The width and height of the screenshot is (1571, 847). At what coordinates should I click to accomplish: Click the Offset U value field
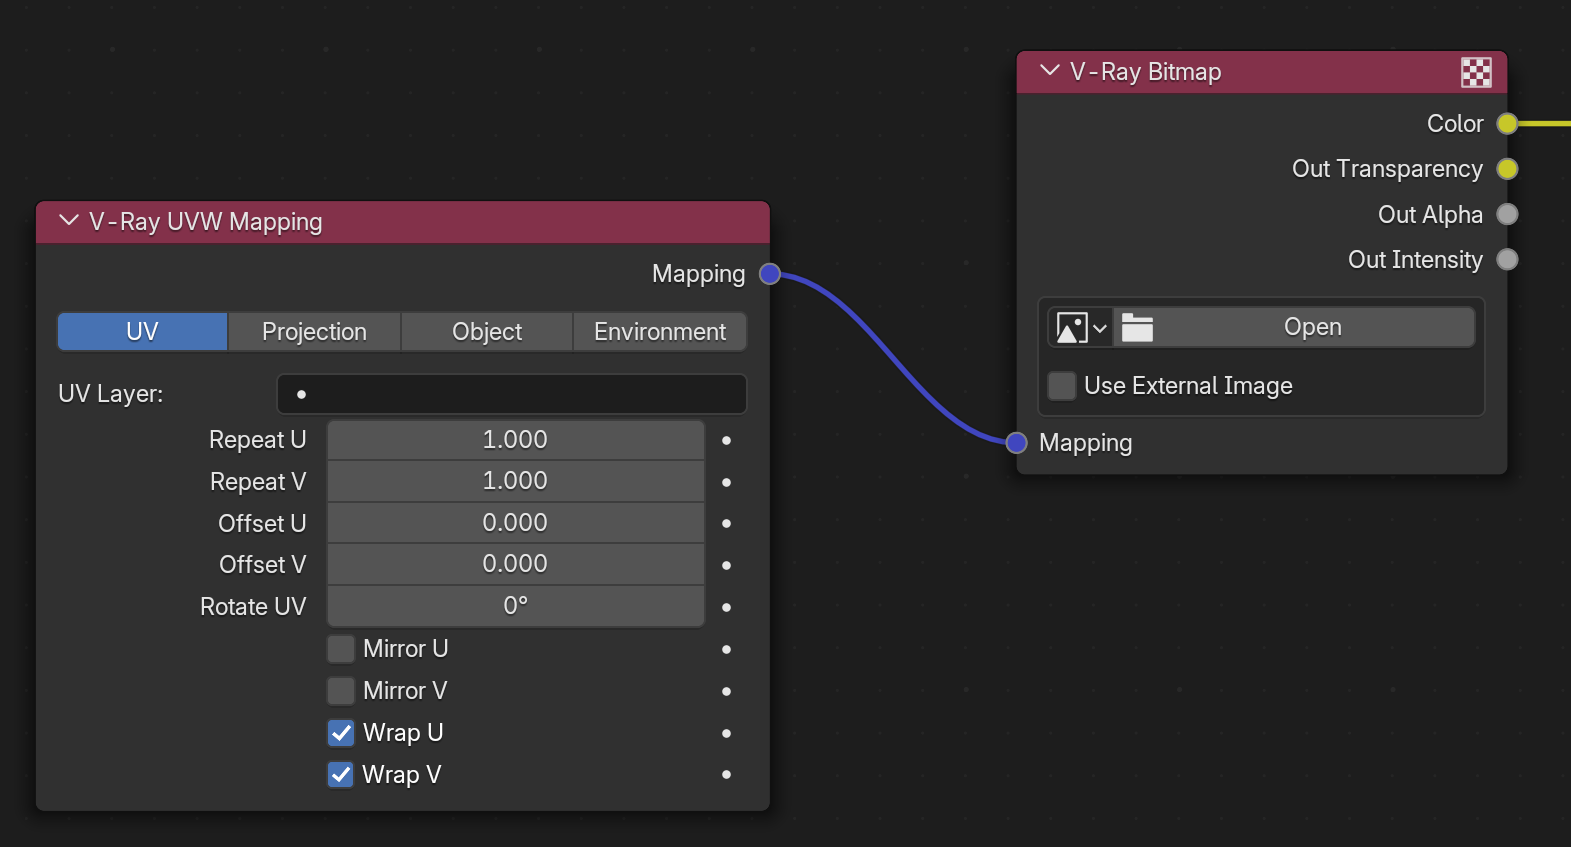(x=515, y=523)
